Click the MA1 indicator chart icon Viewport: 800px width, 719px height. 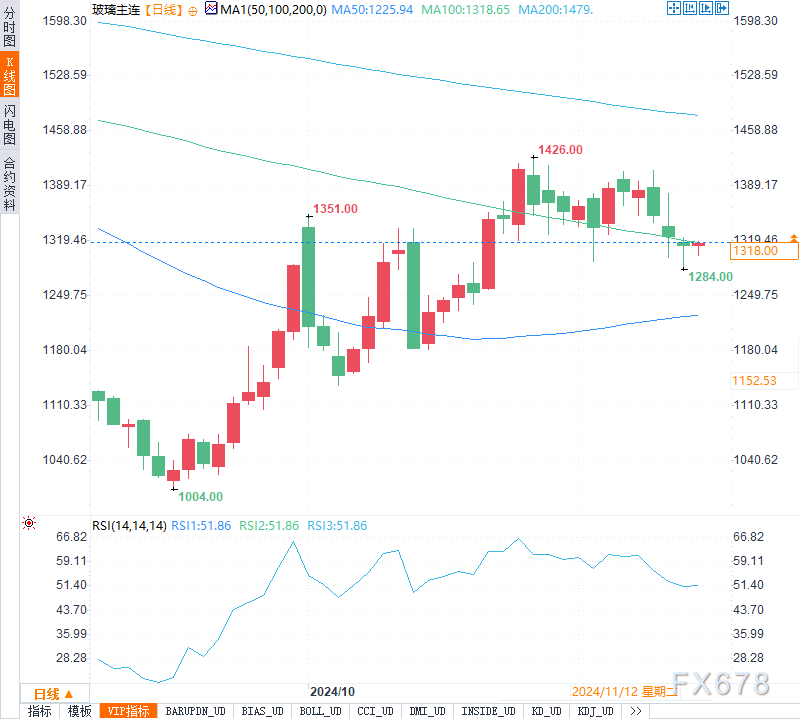coord(210,9)
